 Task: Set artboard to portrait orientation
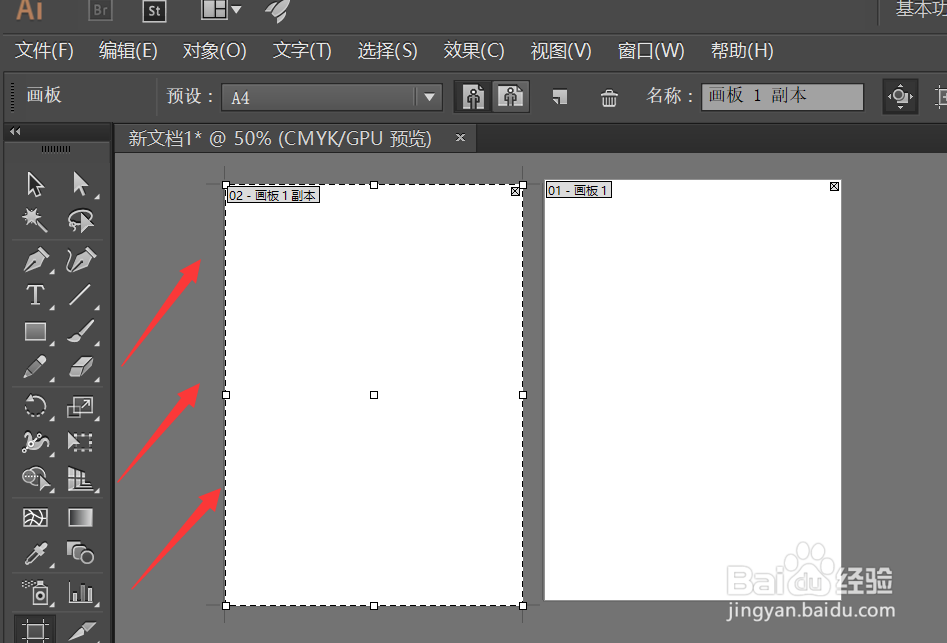pyautogui.click(x=474, y=97)
